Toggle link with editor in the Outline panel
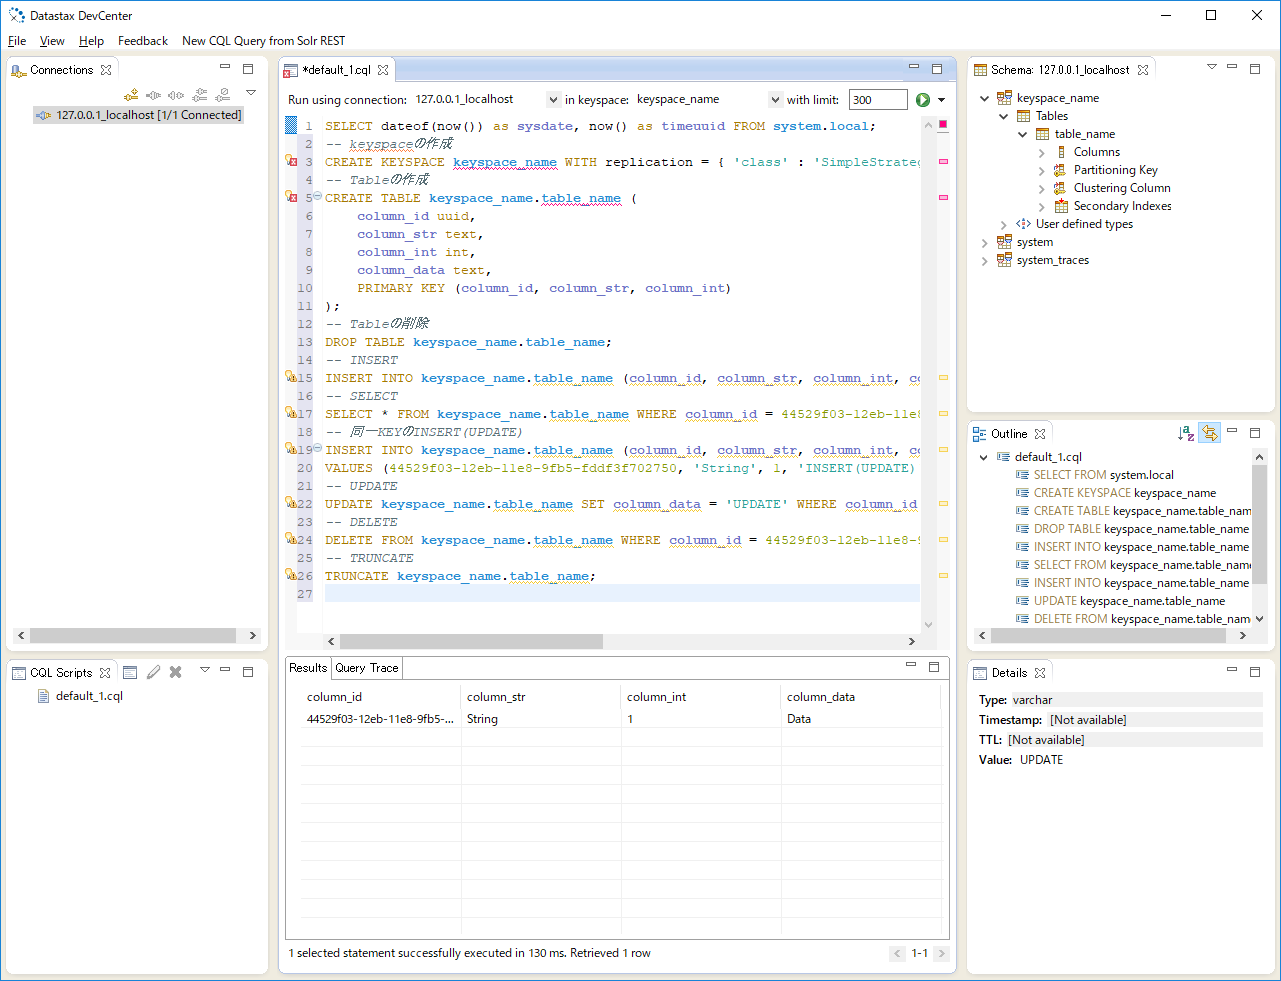Viewport: 1281px width, 981px height. point(1208,433)
